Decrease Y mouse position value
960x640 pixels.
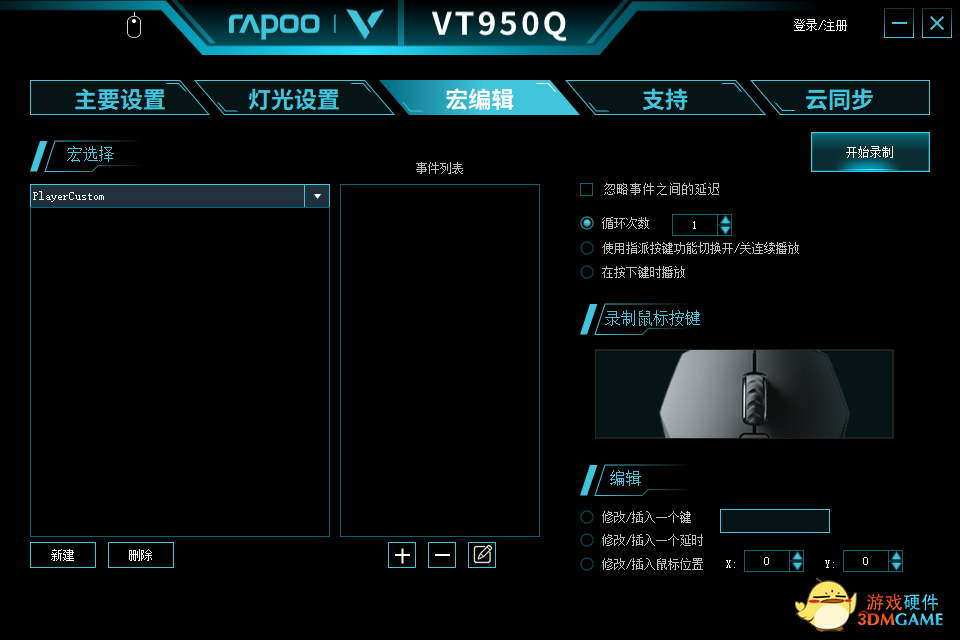point(896,567)
